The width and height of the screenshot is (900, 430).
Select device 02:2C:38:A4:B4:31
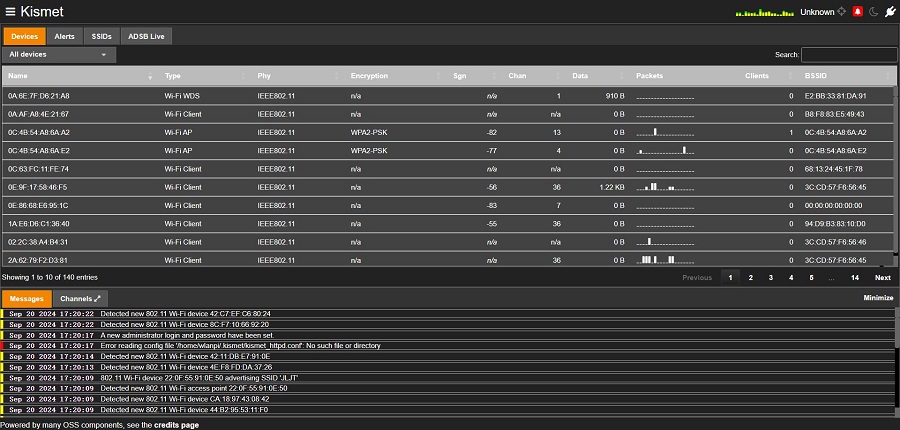pyautogui.click(x=448, y=242)
